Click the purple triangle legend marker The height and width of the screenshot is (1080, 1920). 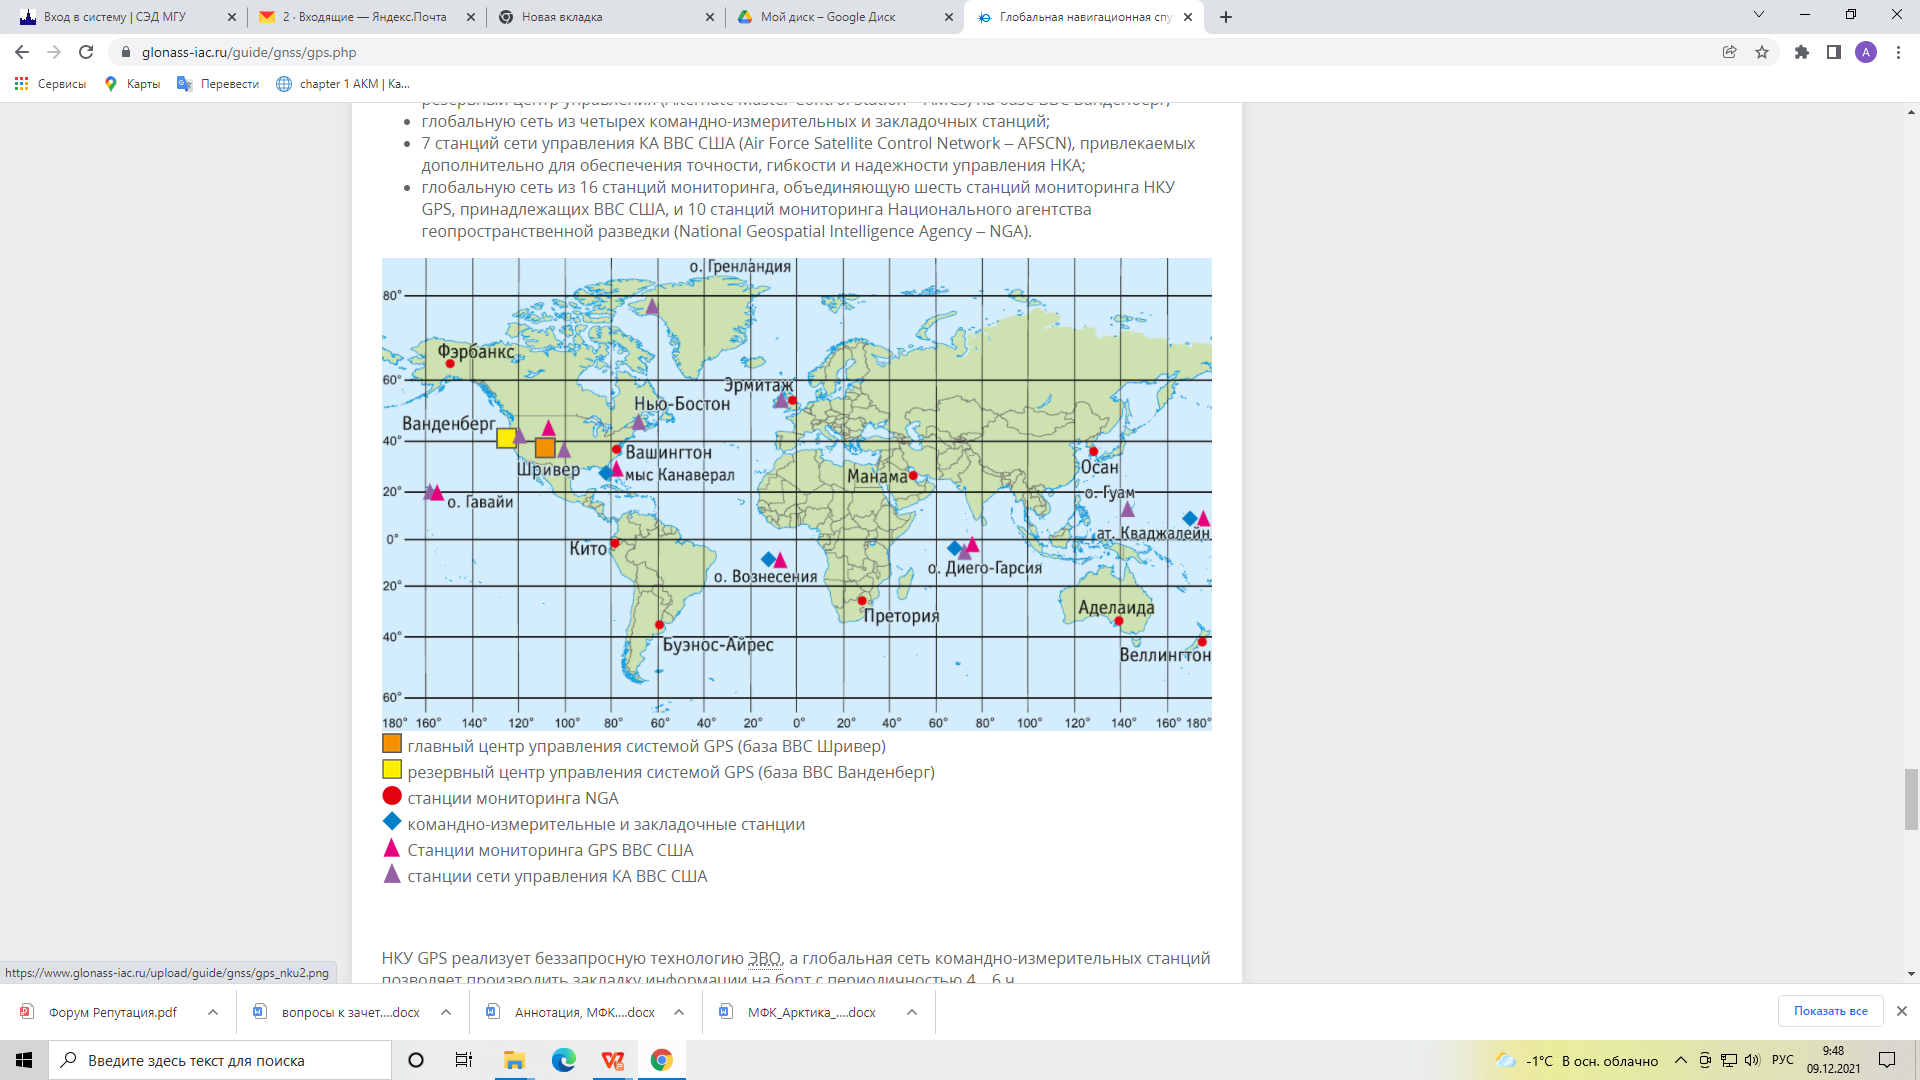pos(392,874)
